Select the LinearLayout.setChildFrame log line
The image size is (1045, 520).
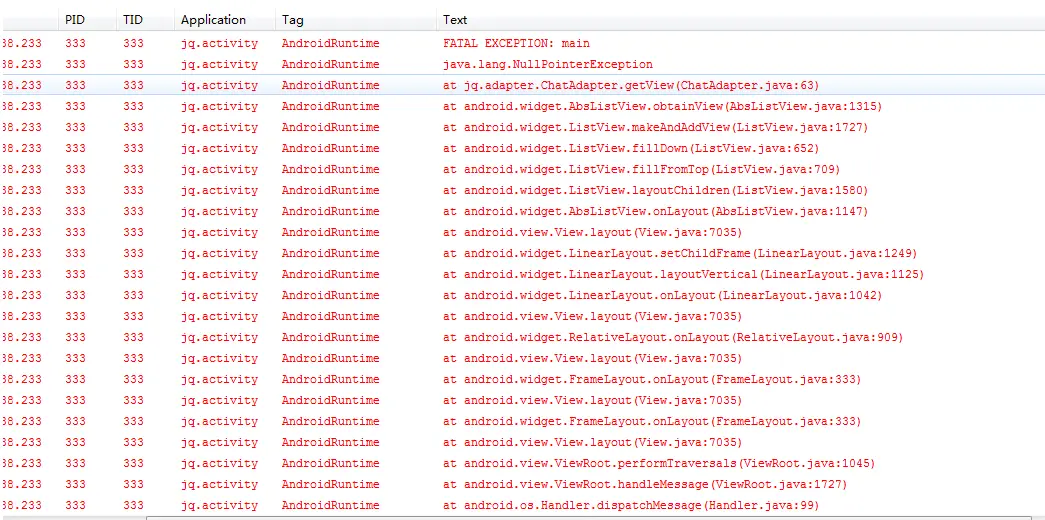[x=522, y=253]
